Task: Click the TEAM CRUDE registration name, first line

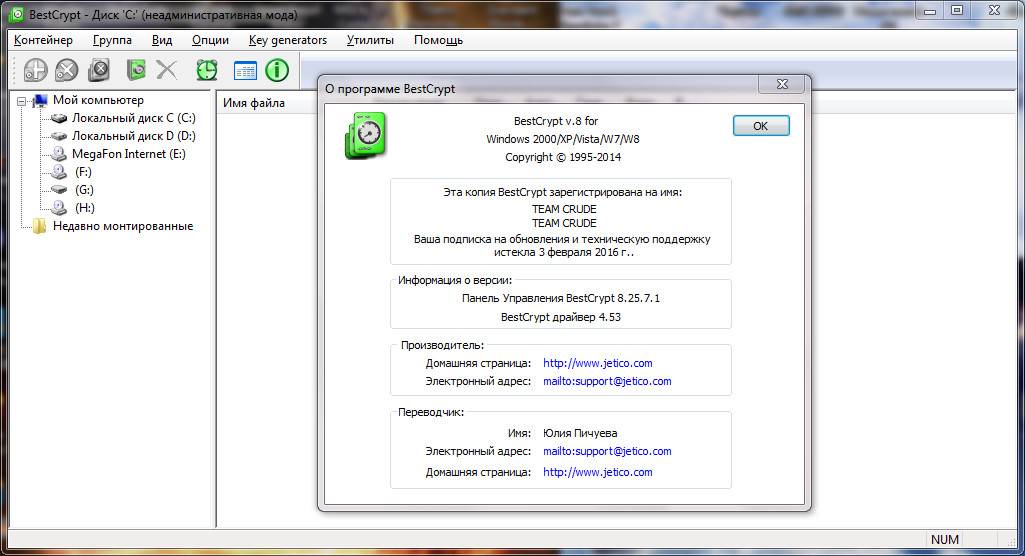Action: coord(563,209)
